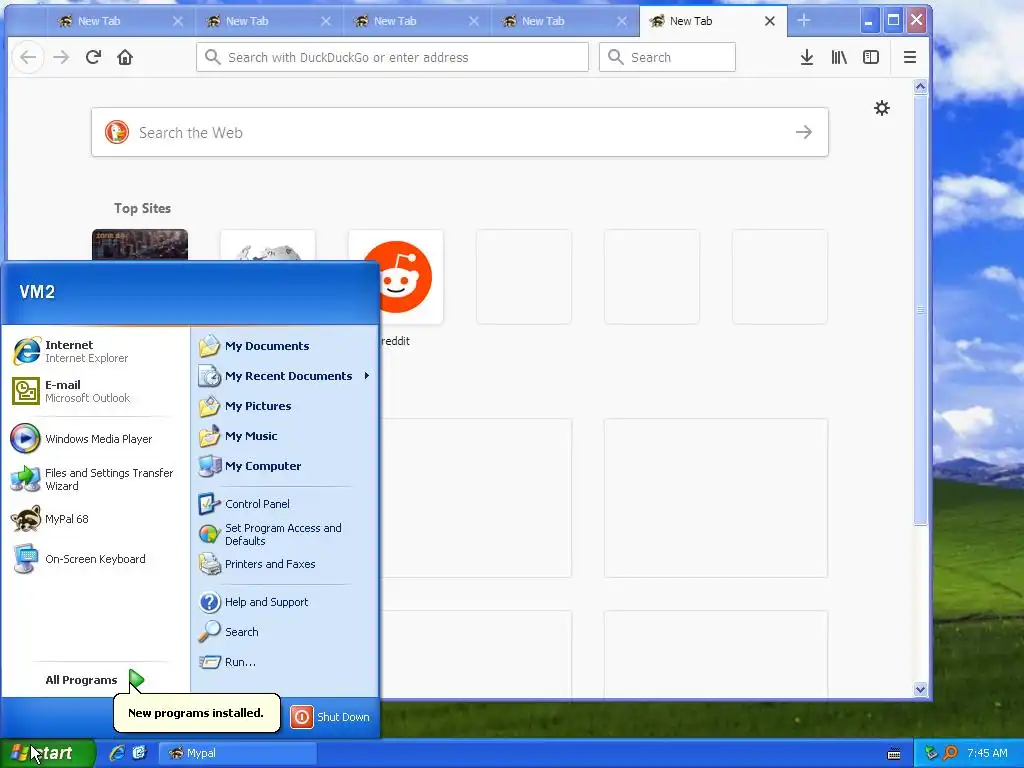This screenshot has width=1024, height=768.
Task: Click the DuckDuckGo logo in web search
Action: click(x=117, y=133)
